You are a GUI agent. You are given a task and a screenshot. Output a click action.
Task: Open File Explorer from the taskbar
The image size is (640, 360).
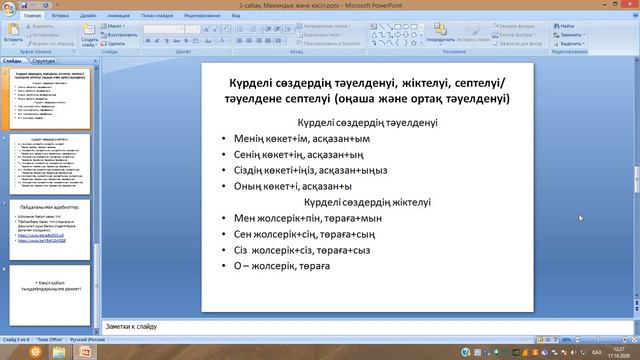click(x=59, y=352)
